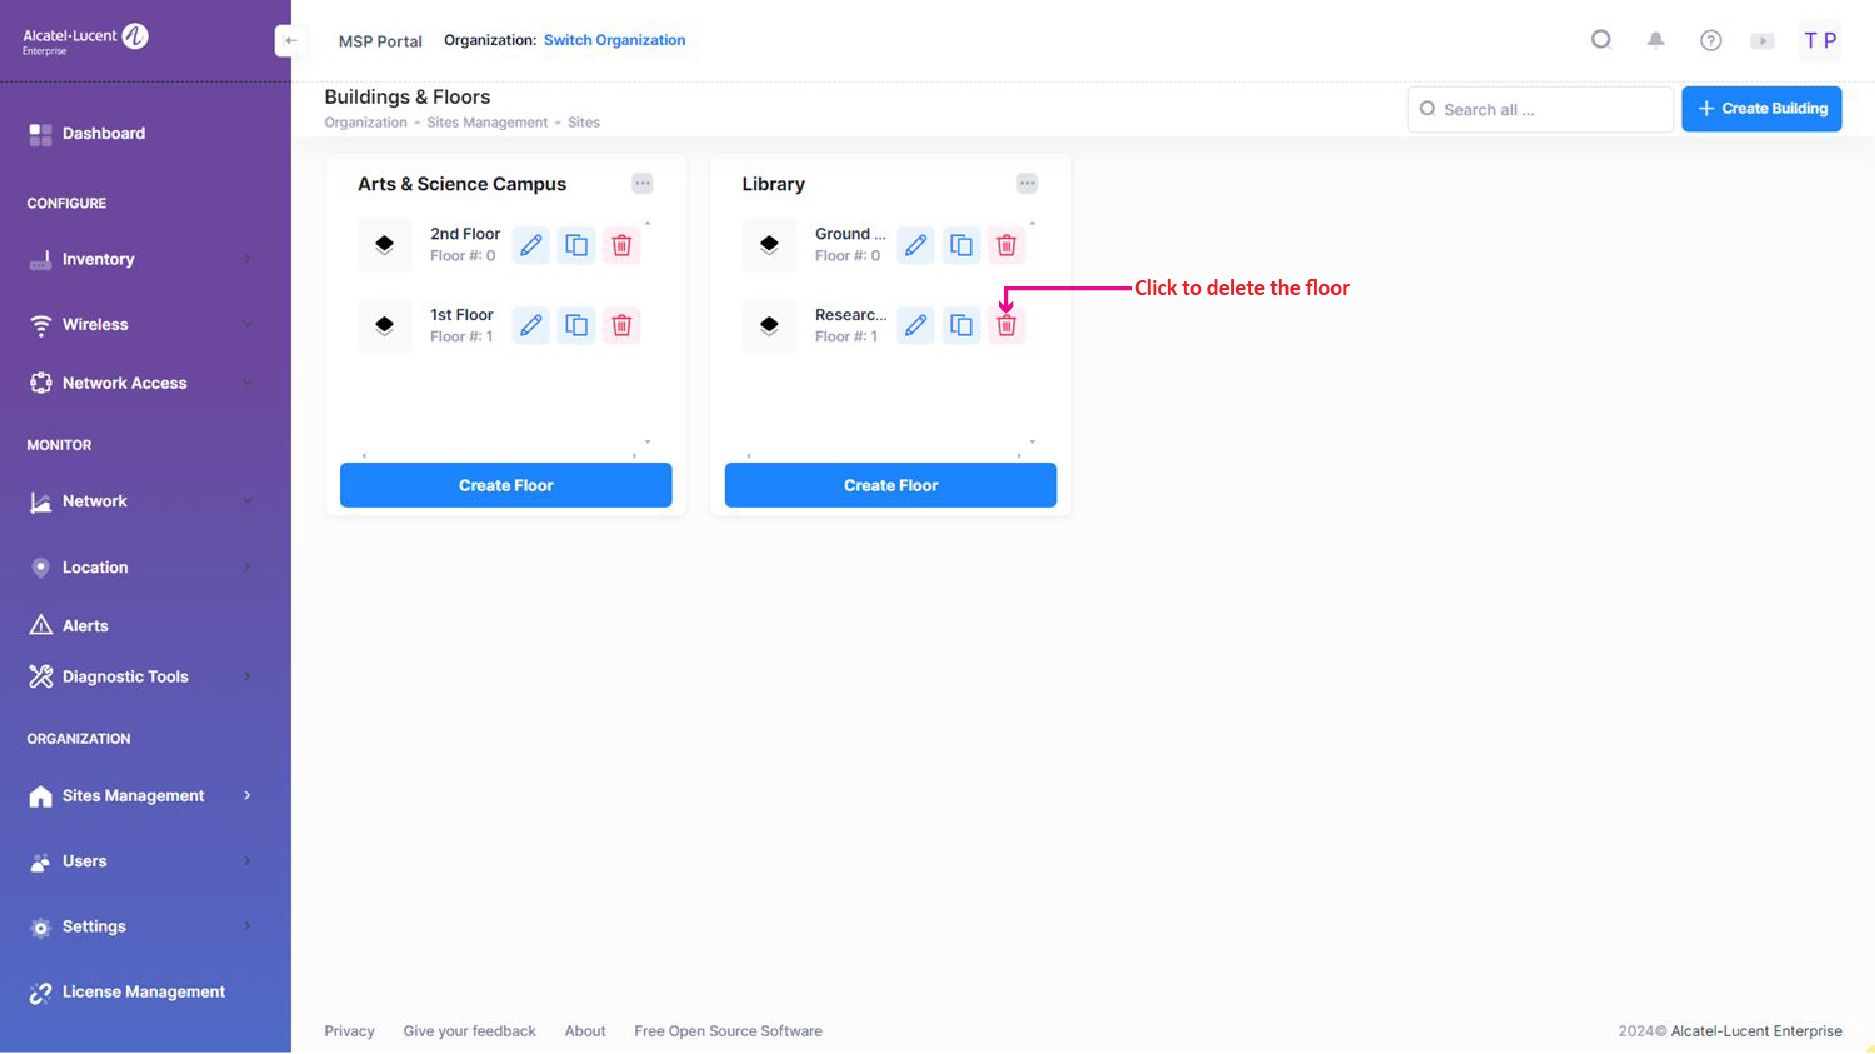Image resolution: width=1875 pixels, height=1054 pixels.
Task: Click the Create Building button
Action: (x=1761, y=108)
